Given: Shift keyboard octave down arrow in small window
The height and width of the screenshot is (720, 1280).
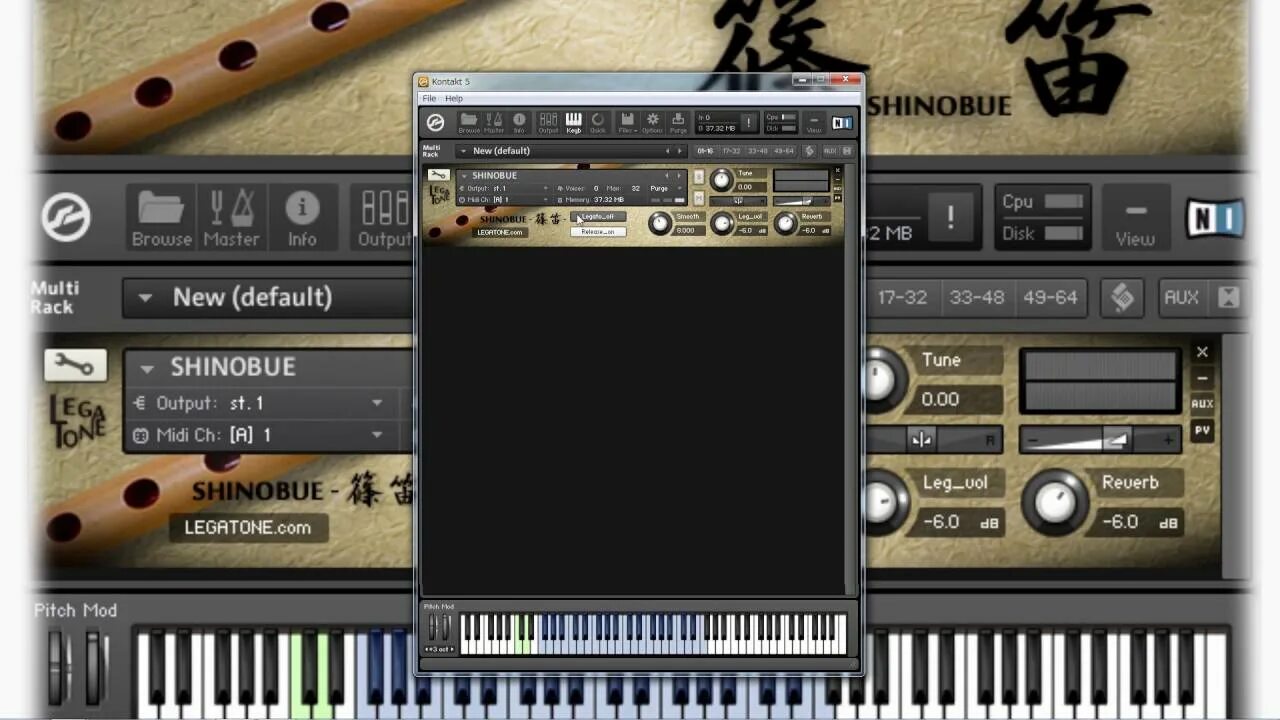Looking at the screenshot, I should coord(427,649).
